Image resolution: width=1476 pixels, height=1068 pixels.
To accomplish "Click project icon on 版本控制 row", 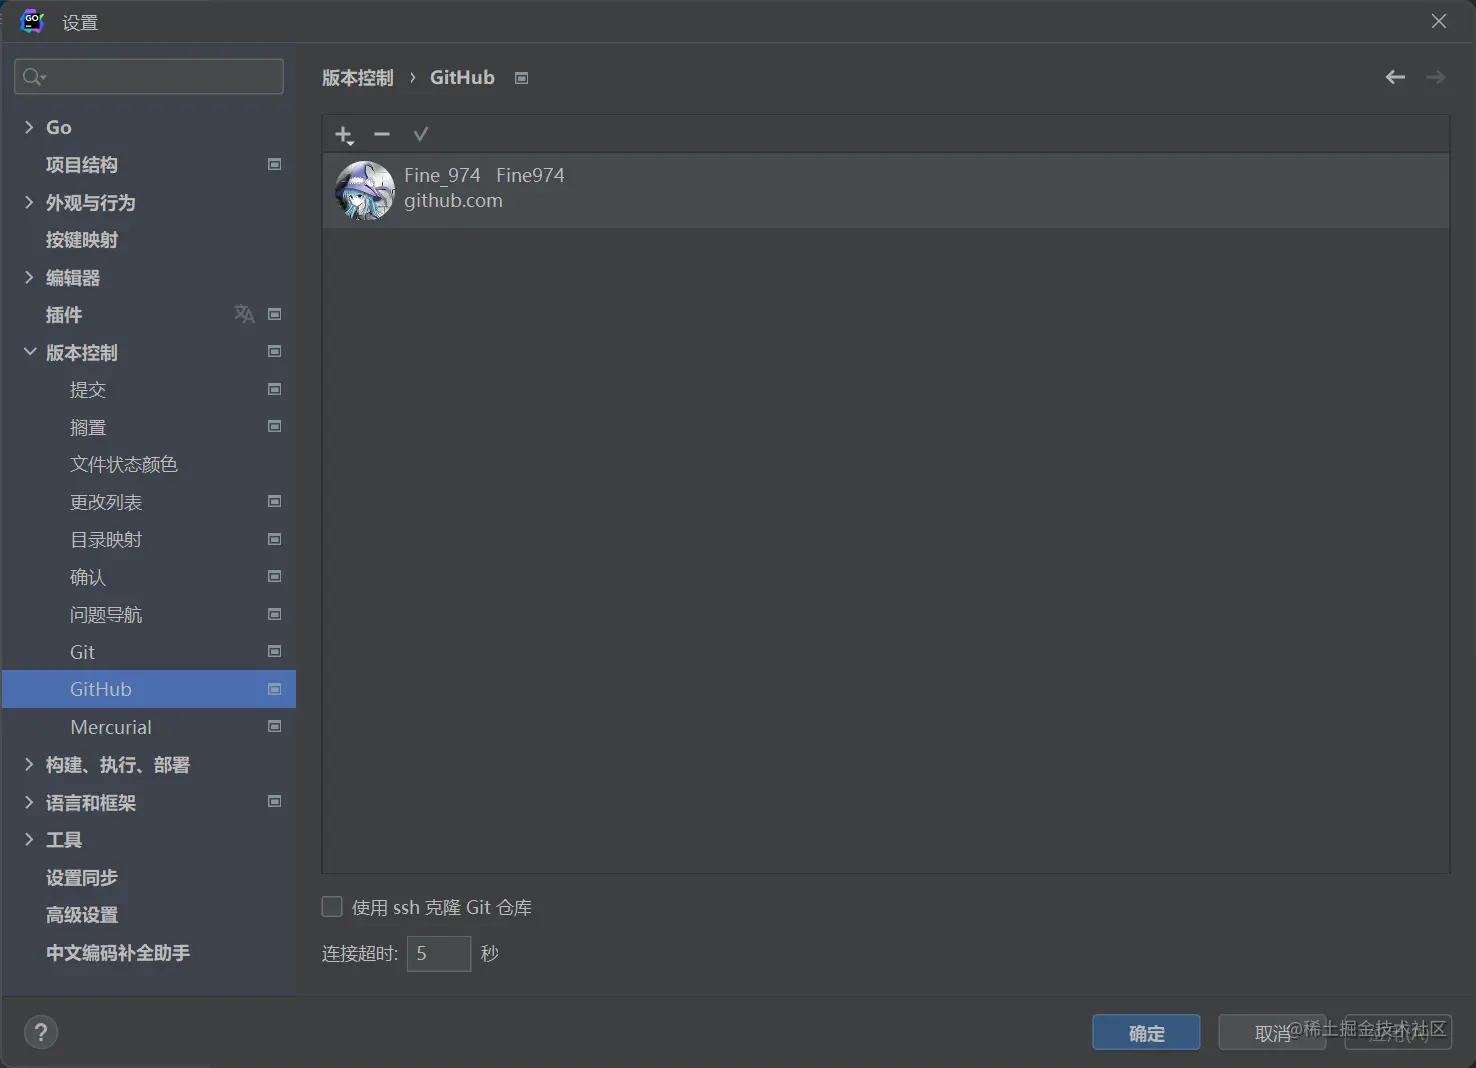I will [x=275, y=351].
